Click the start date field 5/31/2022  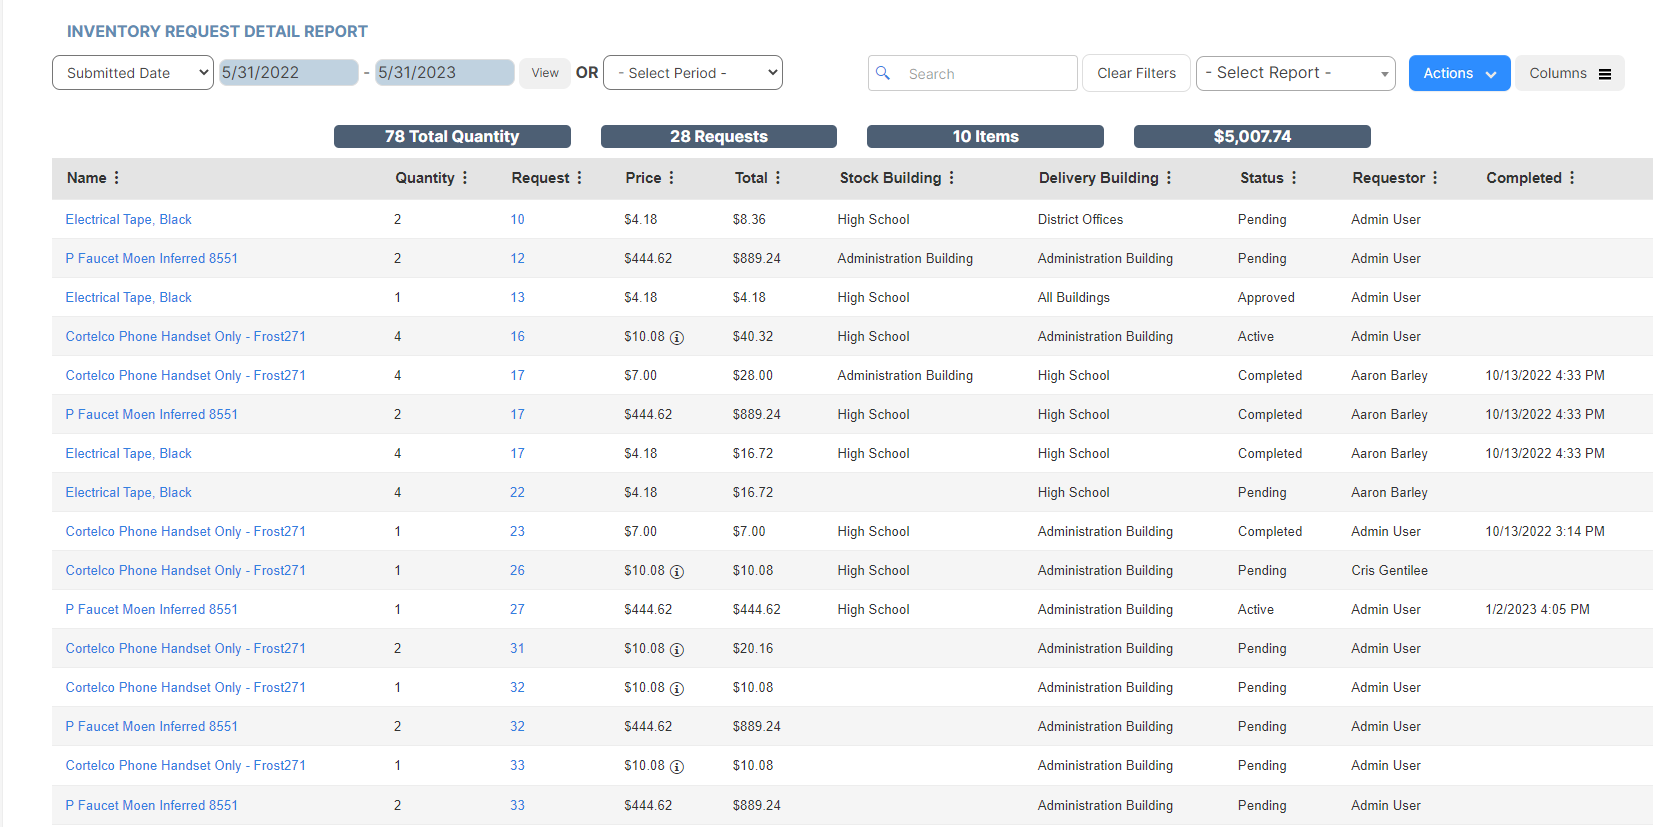point(289,73)
